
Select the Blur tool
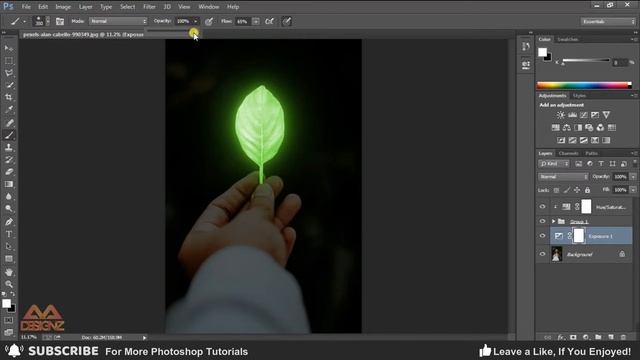click(x=9, y=196)
